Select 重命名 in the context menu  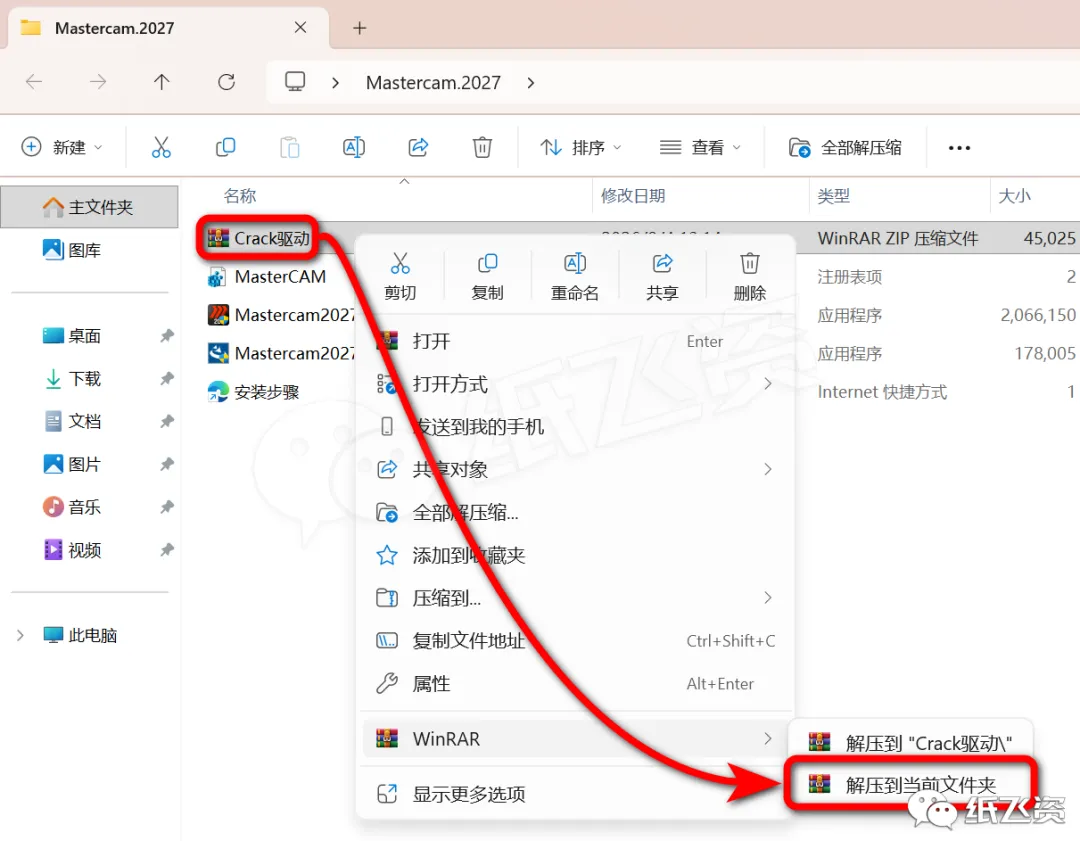click(574, 277)
